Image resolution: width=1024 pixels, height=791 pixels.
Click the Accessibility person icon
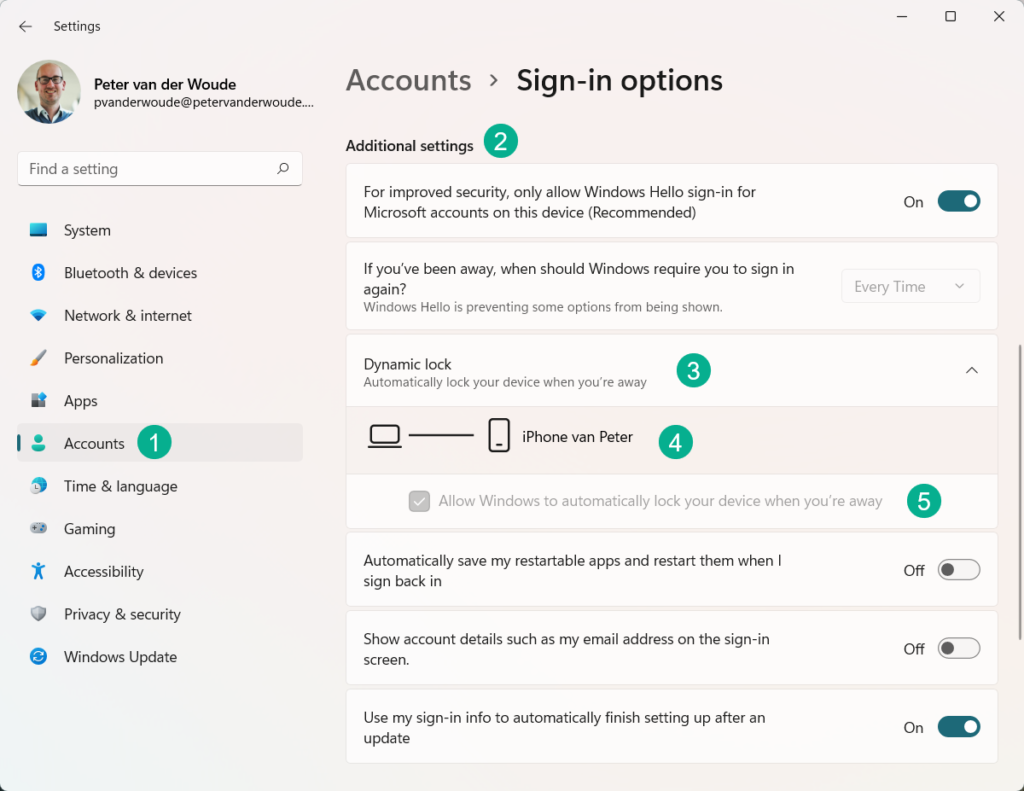36,571
